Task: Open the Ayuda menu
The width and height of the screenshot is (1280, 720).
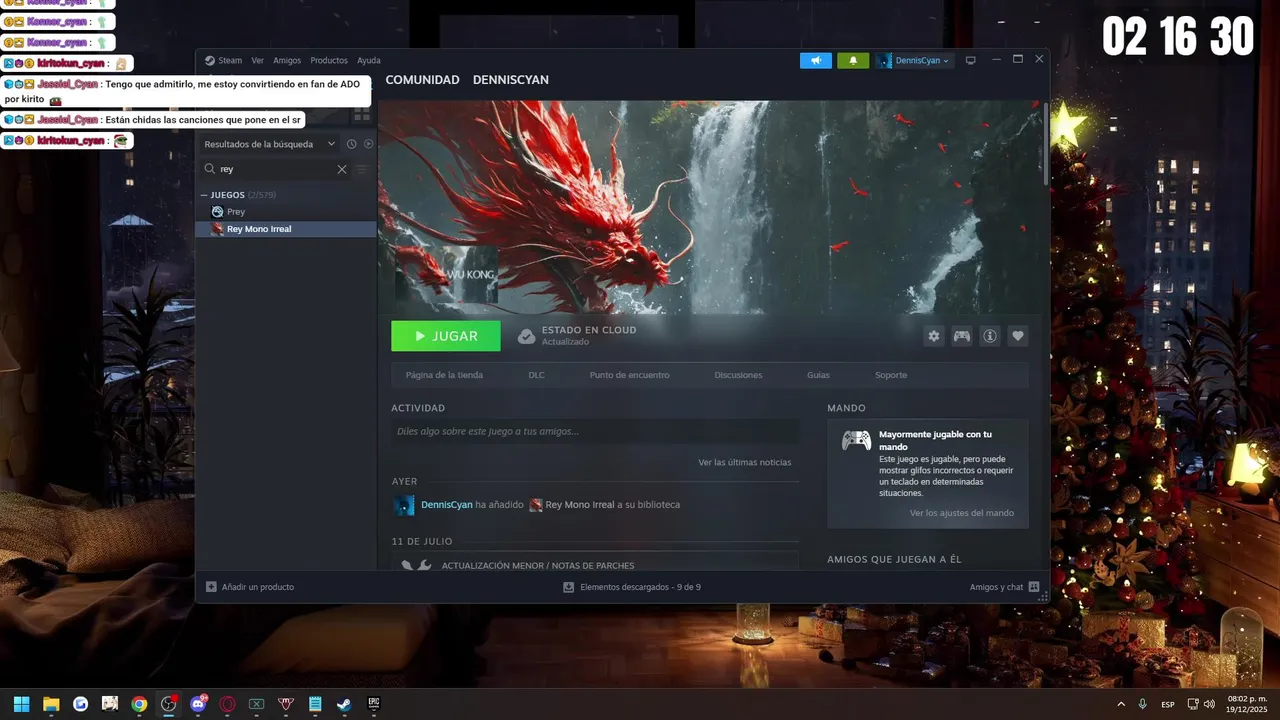Action: coord(369,60)
